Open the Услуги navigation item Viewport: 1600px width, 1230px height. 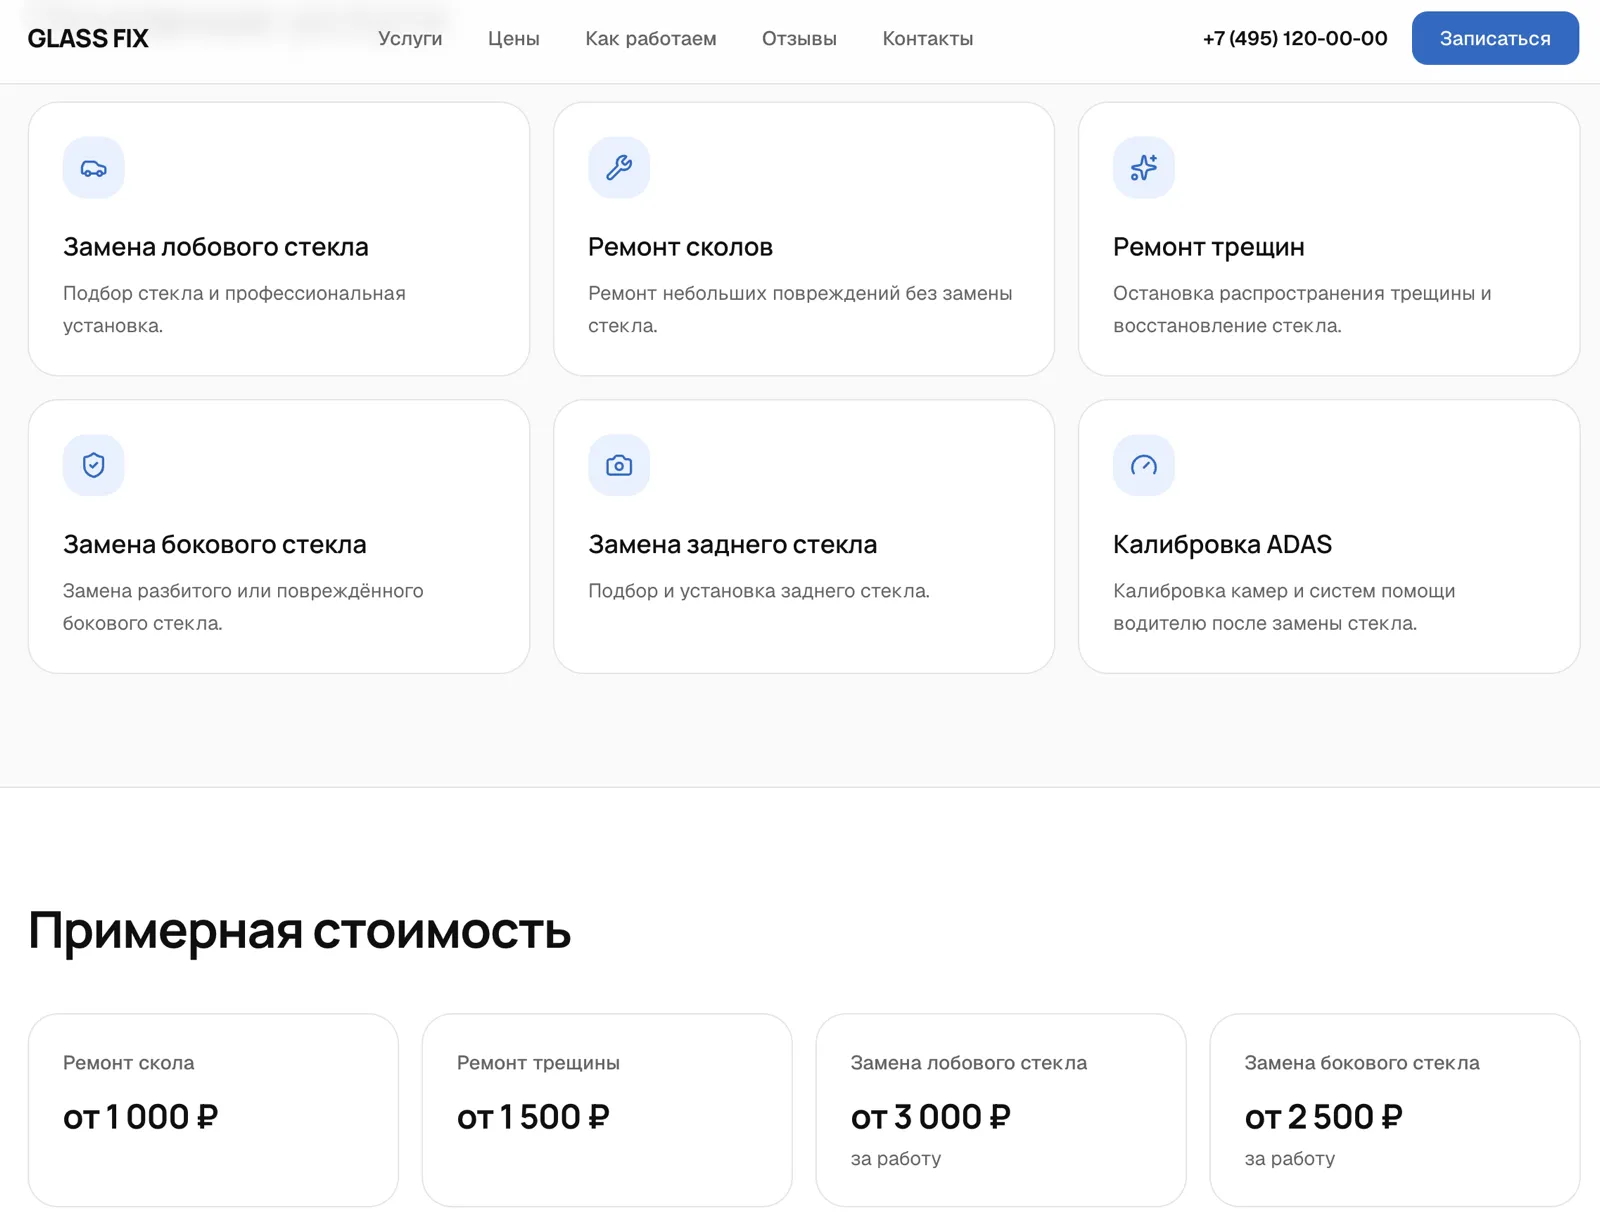(410, 39)
